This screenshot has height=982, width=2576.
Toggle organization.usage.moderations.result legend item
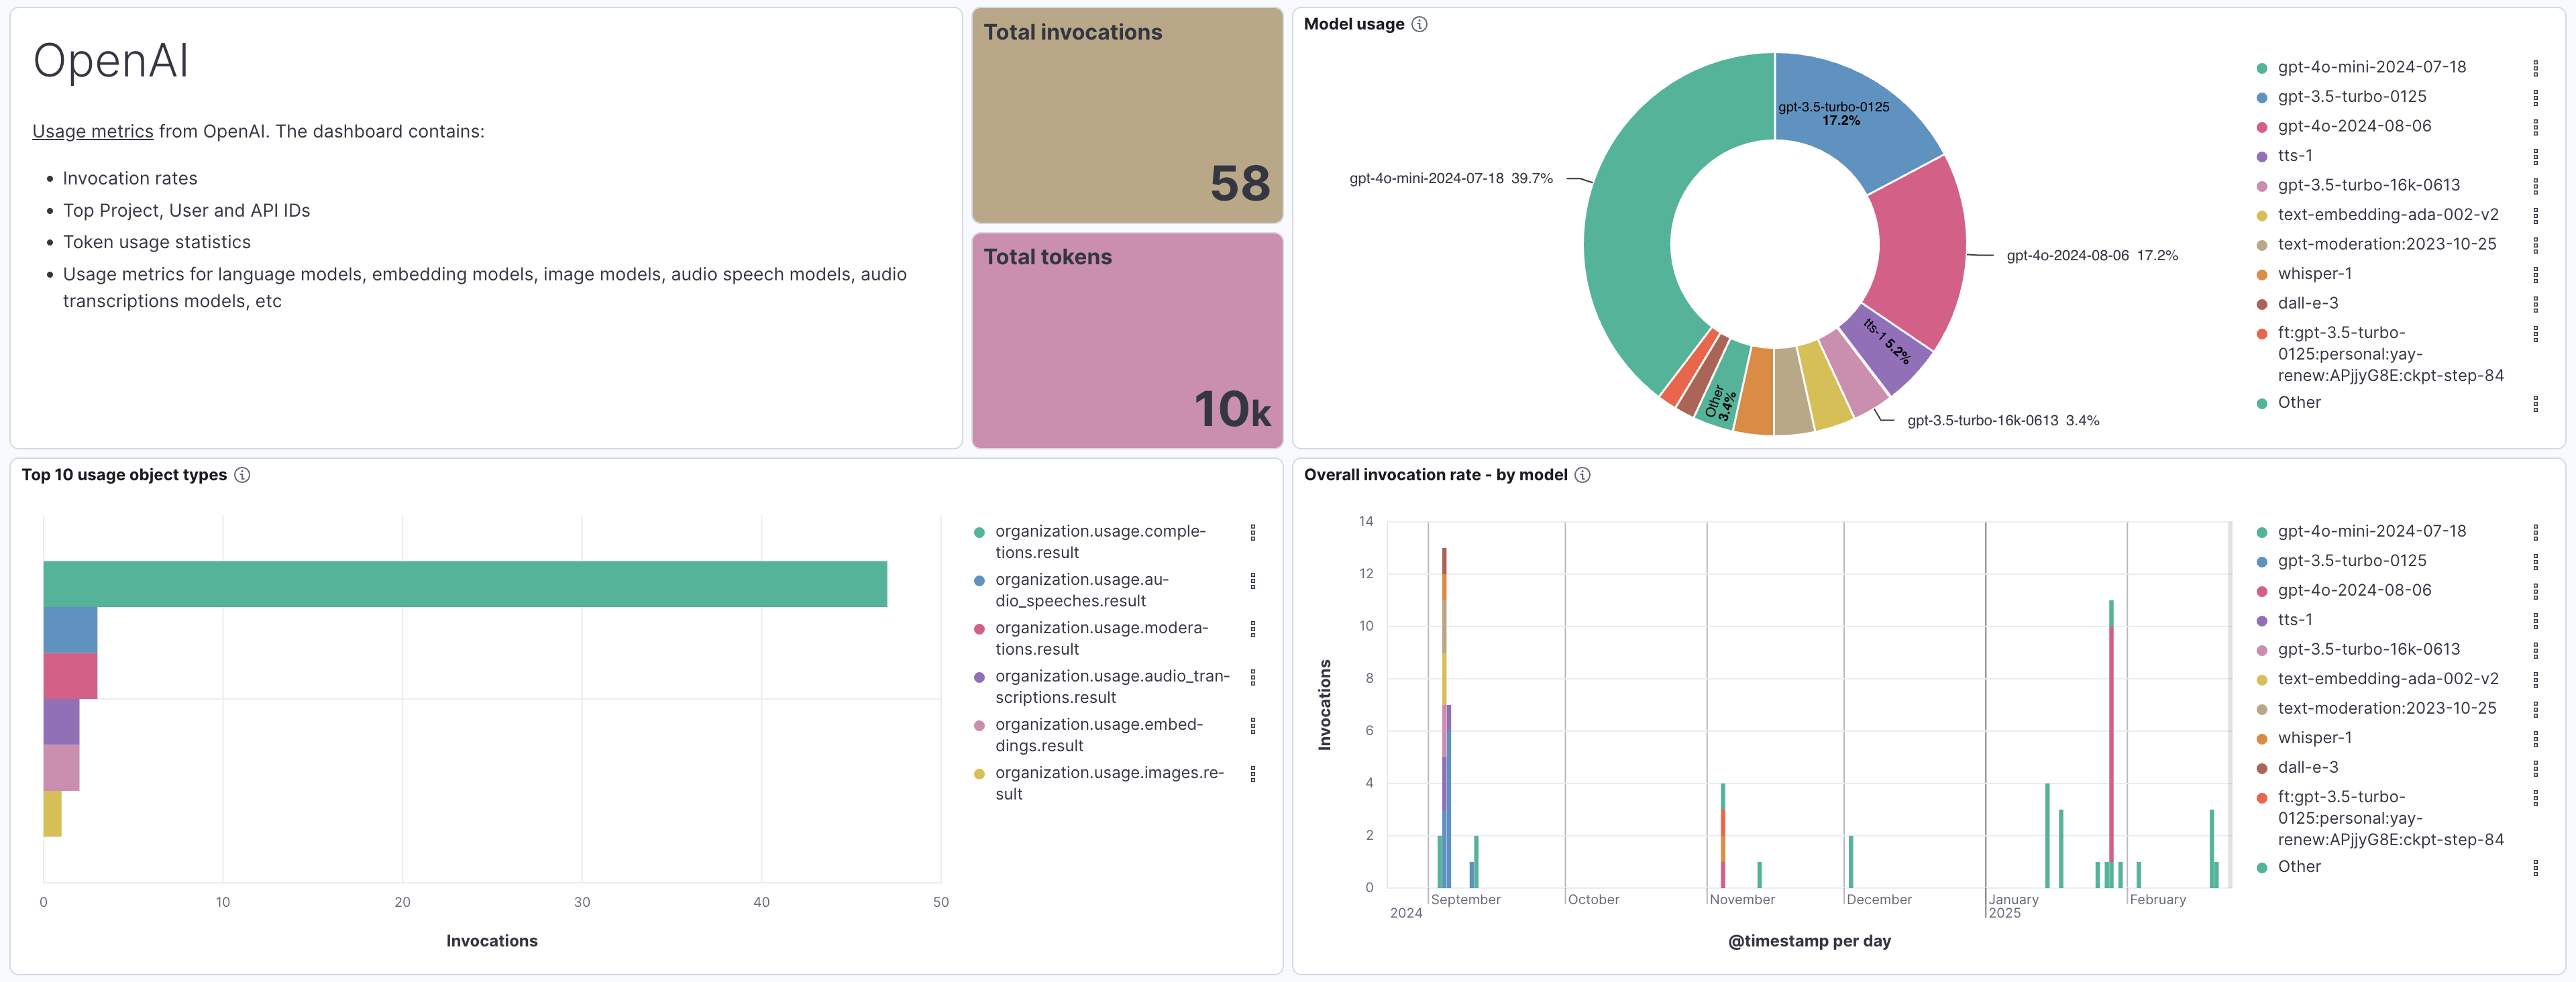click(1100, 638)
